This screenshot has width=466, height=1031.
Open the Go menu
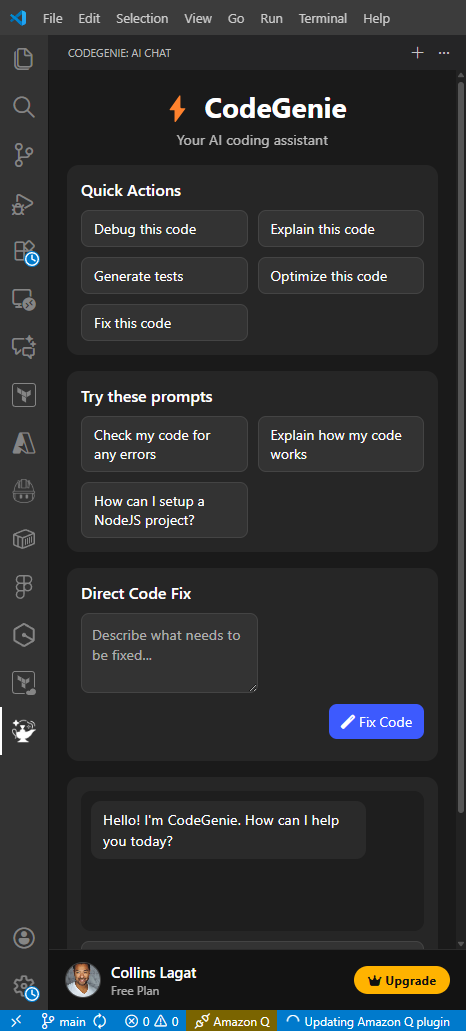(236, 18)
